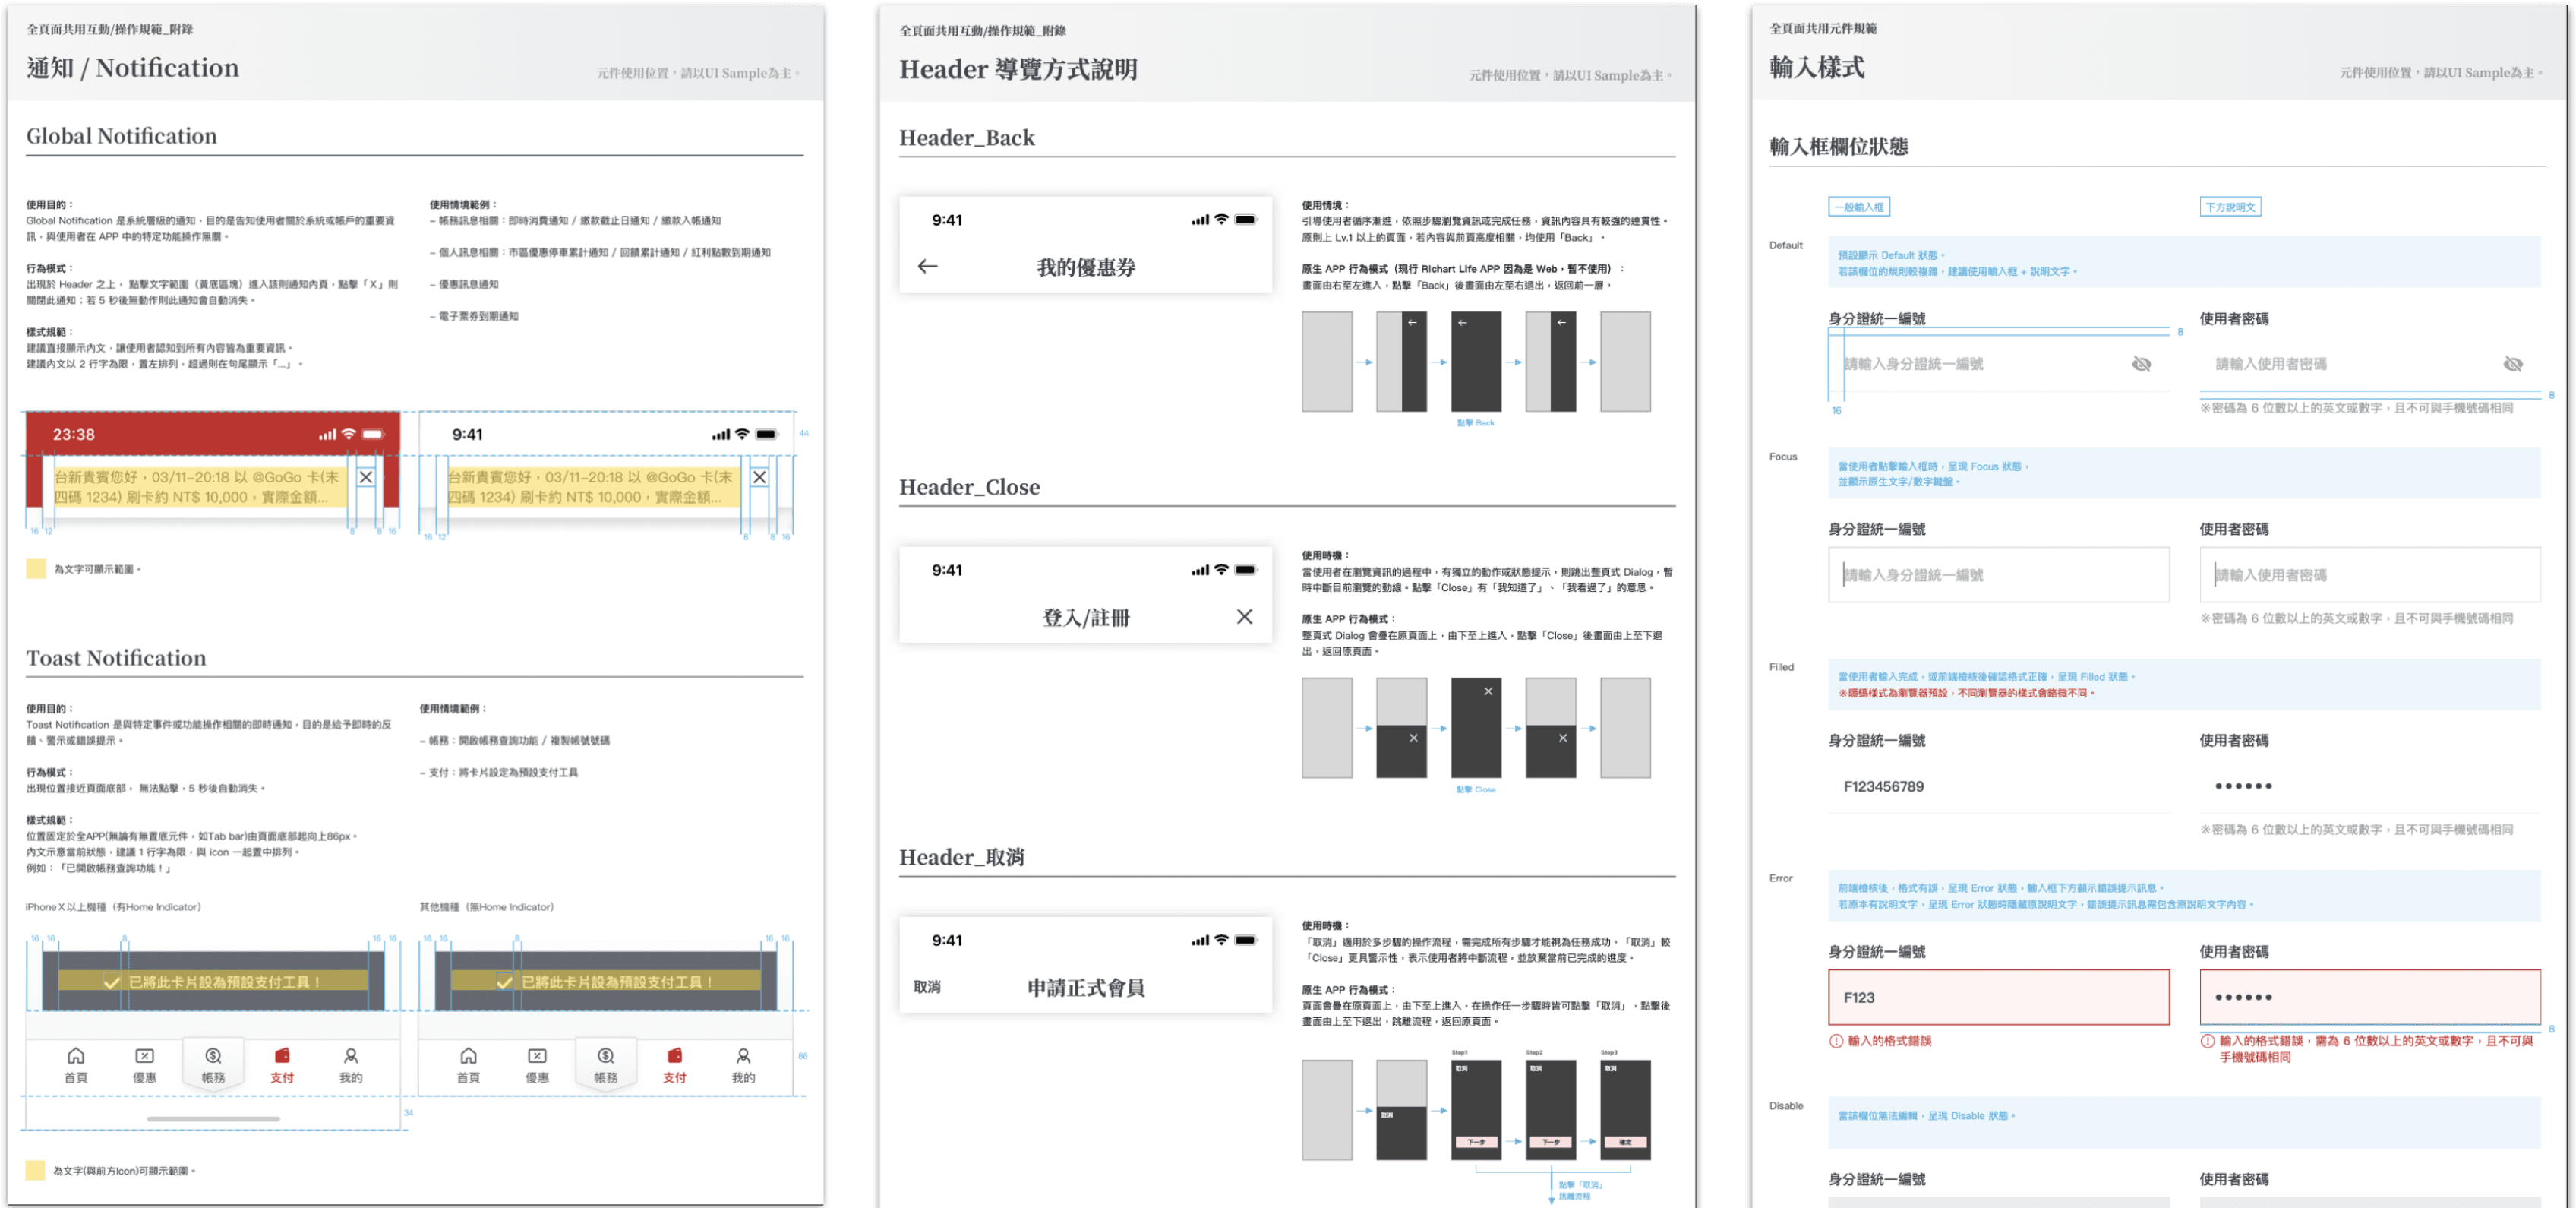Screen dimensions: 2576x1208
Task: Click the X close icon in 登入/註冊 header
Action: pos(1244,616)
